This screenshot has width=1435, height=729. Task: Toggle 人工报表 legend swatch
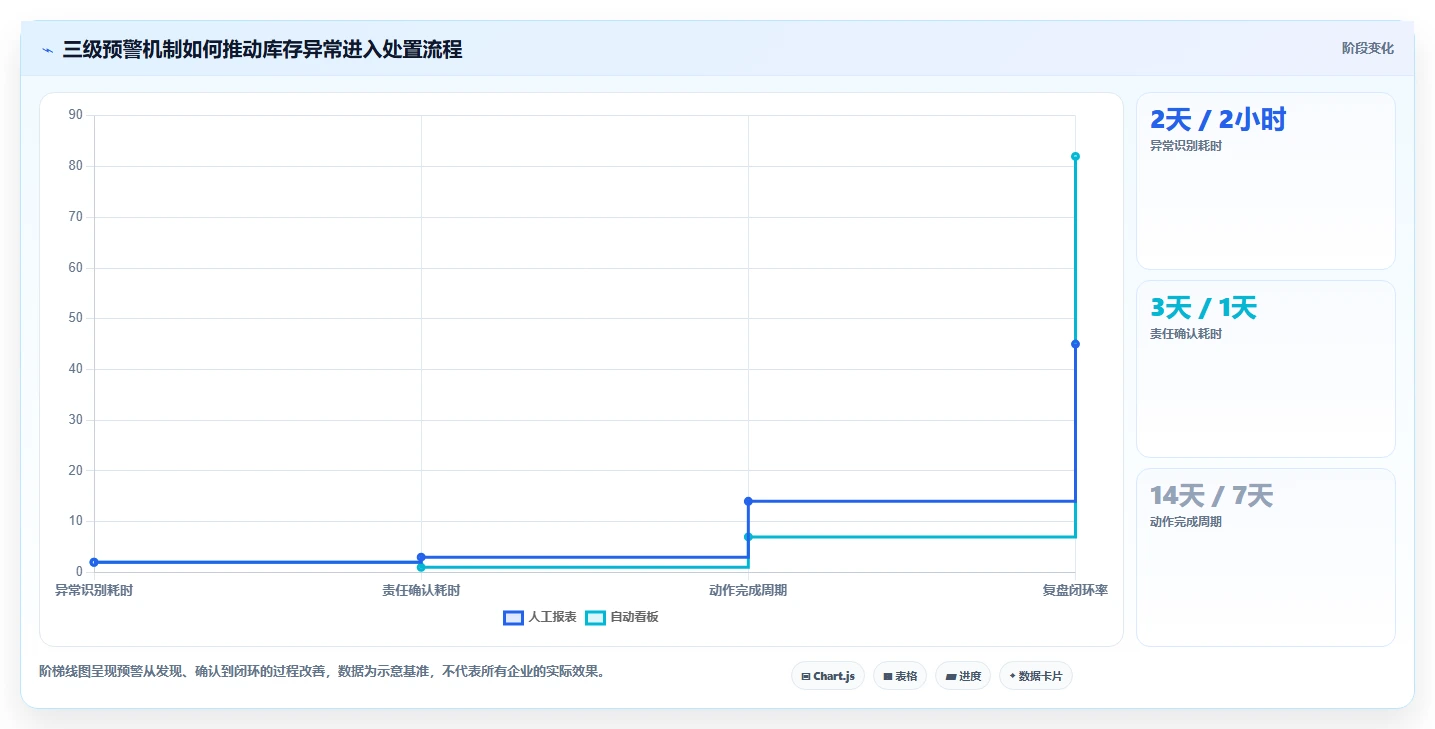coord(513,617)
